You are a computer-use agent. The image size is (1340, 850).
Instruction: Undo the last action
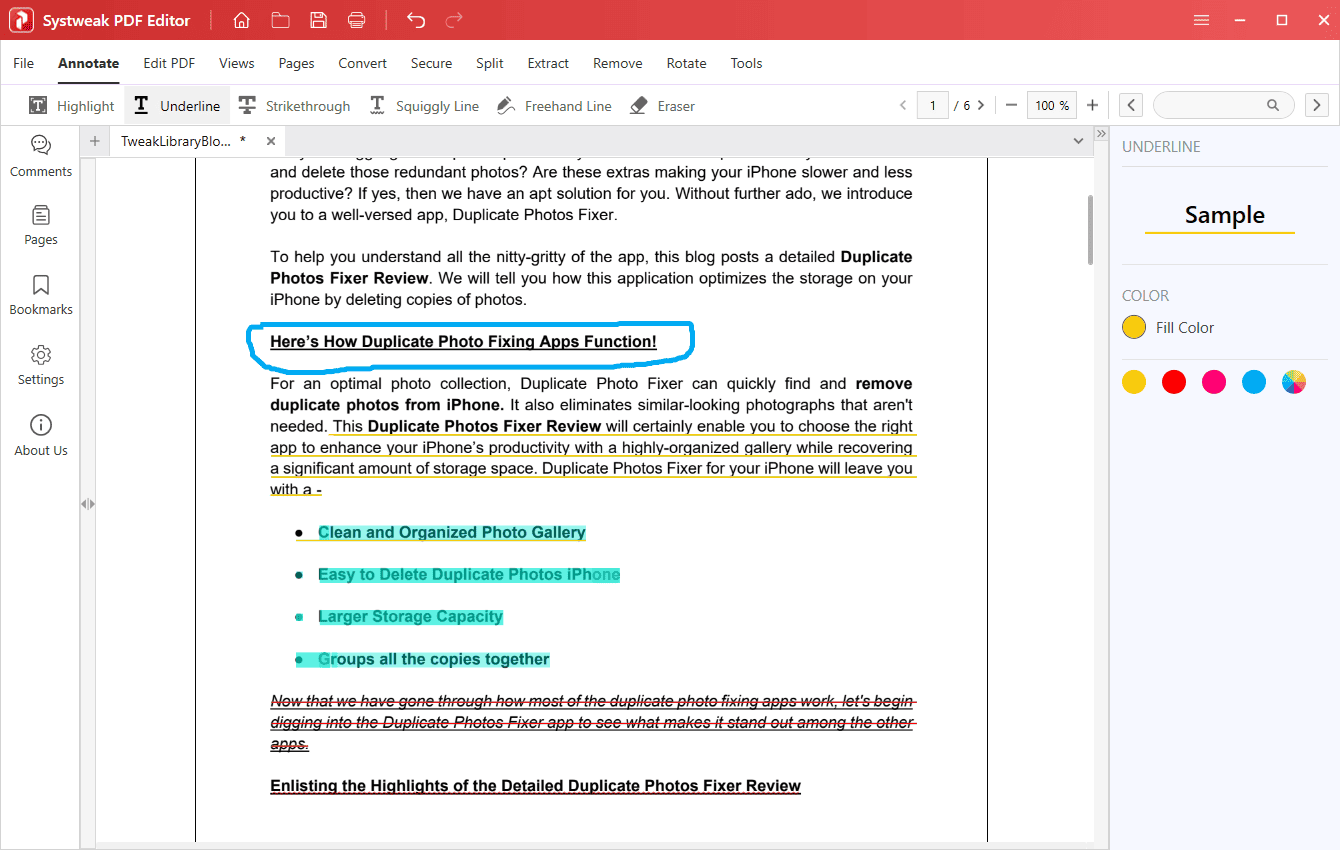[416, 20]
